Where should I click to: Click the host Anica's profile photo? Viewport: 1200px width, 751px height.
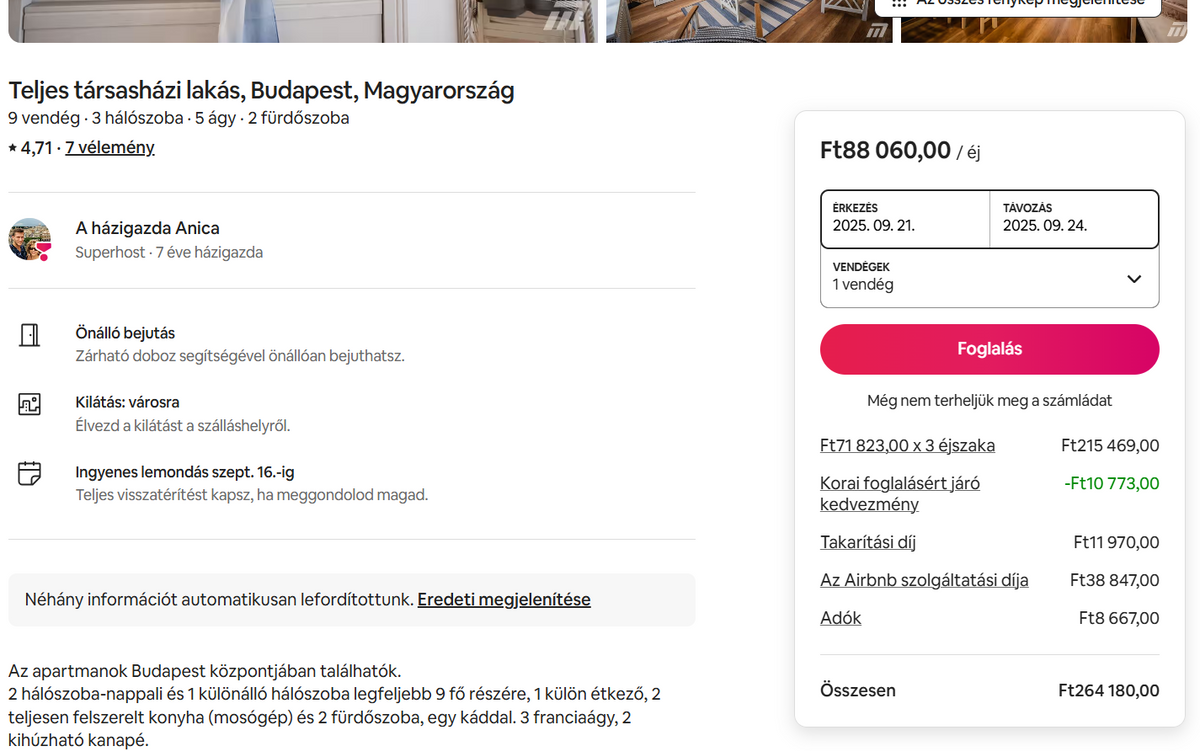30,240
